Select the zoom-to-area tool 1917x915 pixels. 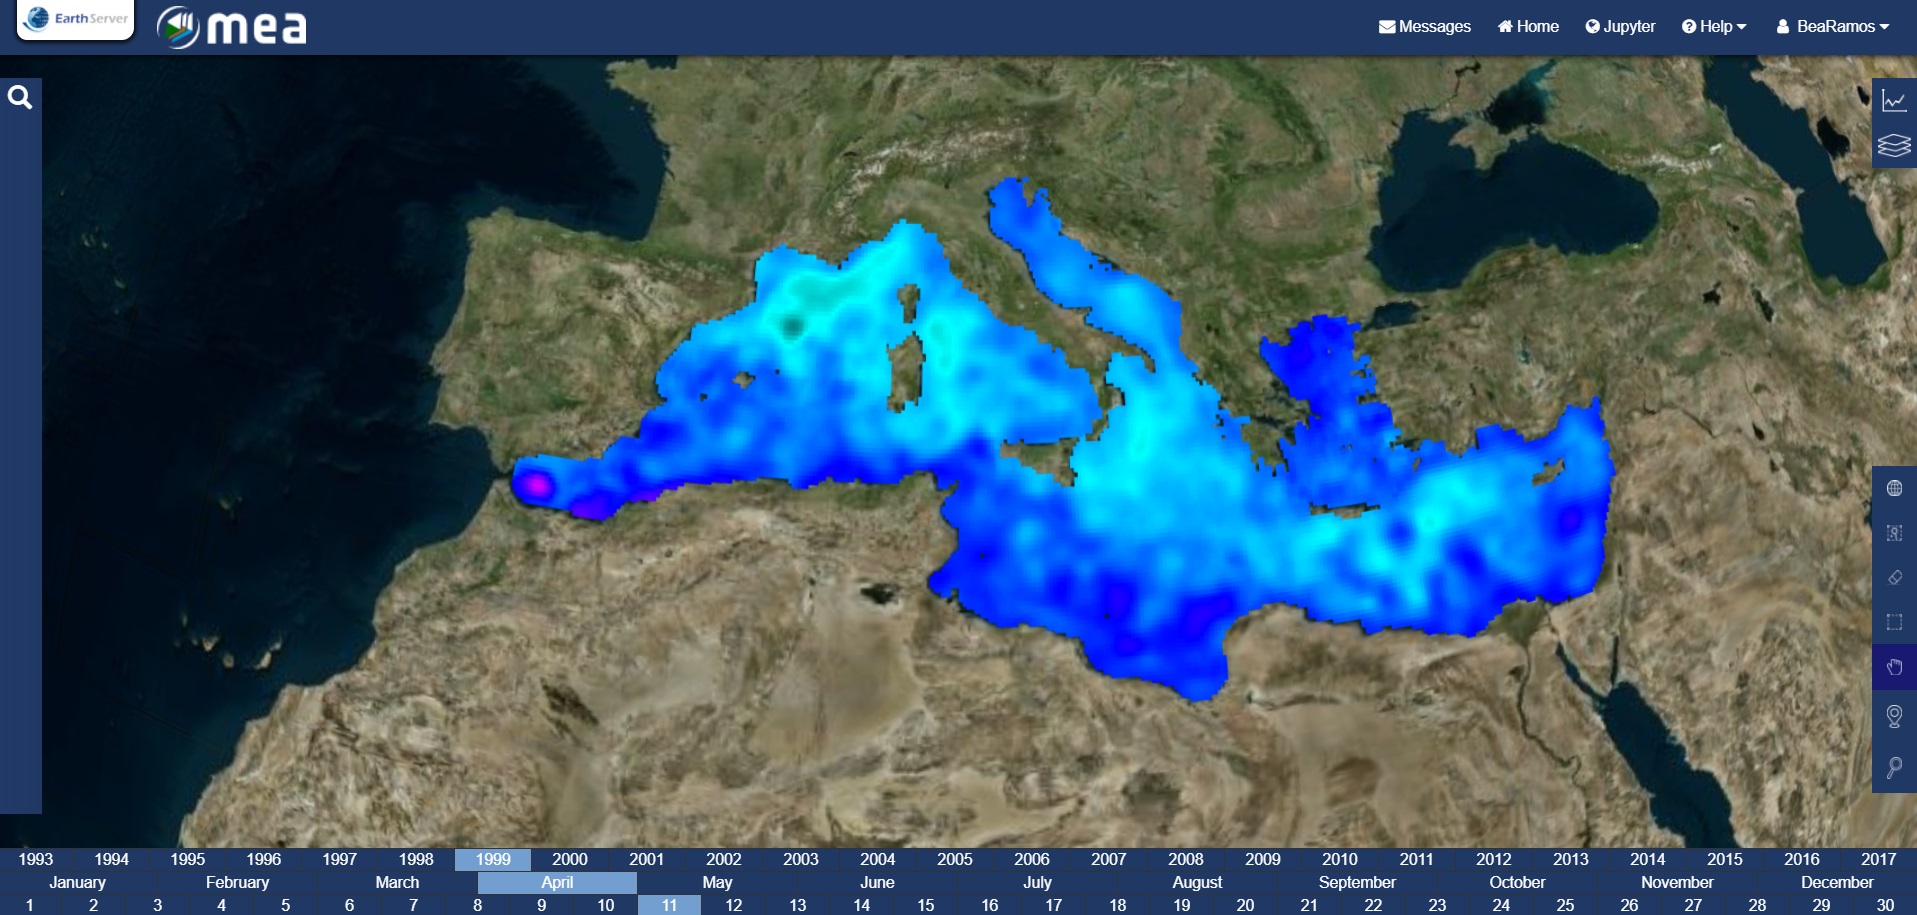(x=1894, y=533)
